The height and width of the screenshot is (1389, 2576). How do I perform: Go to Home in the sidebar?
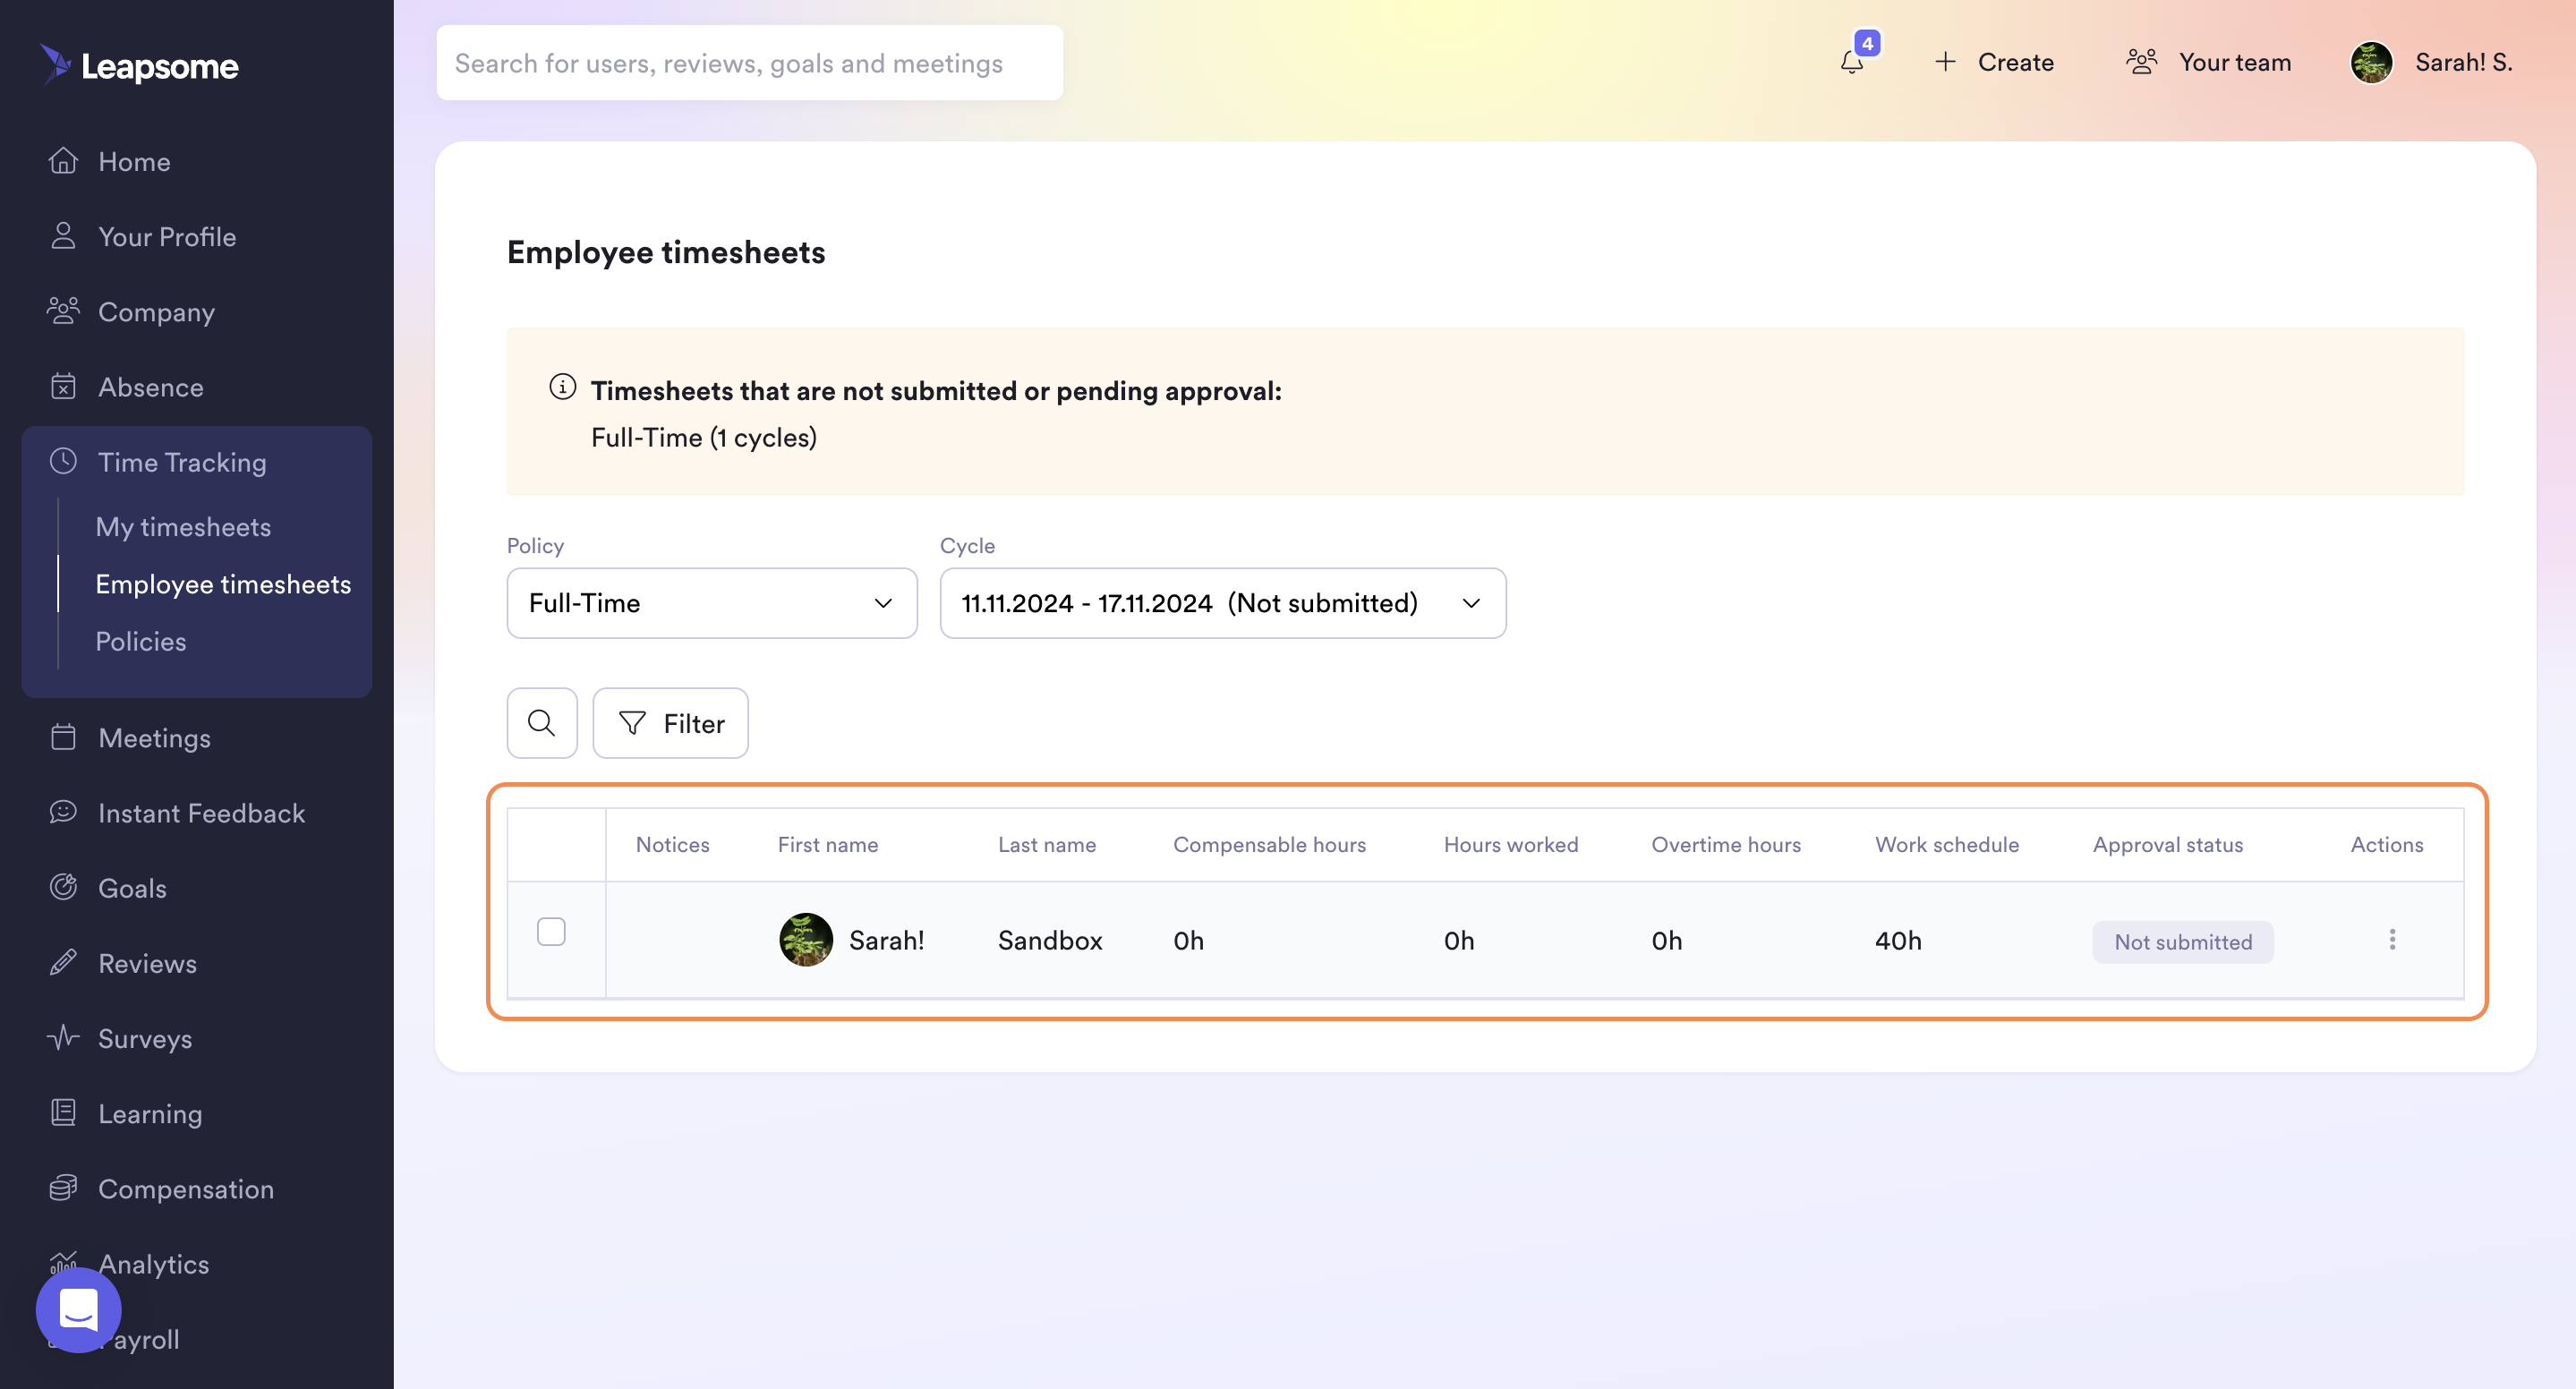pos(134,162)
